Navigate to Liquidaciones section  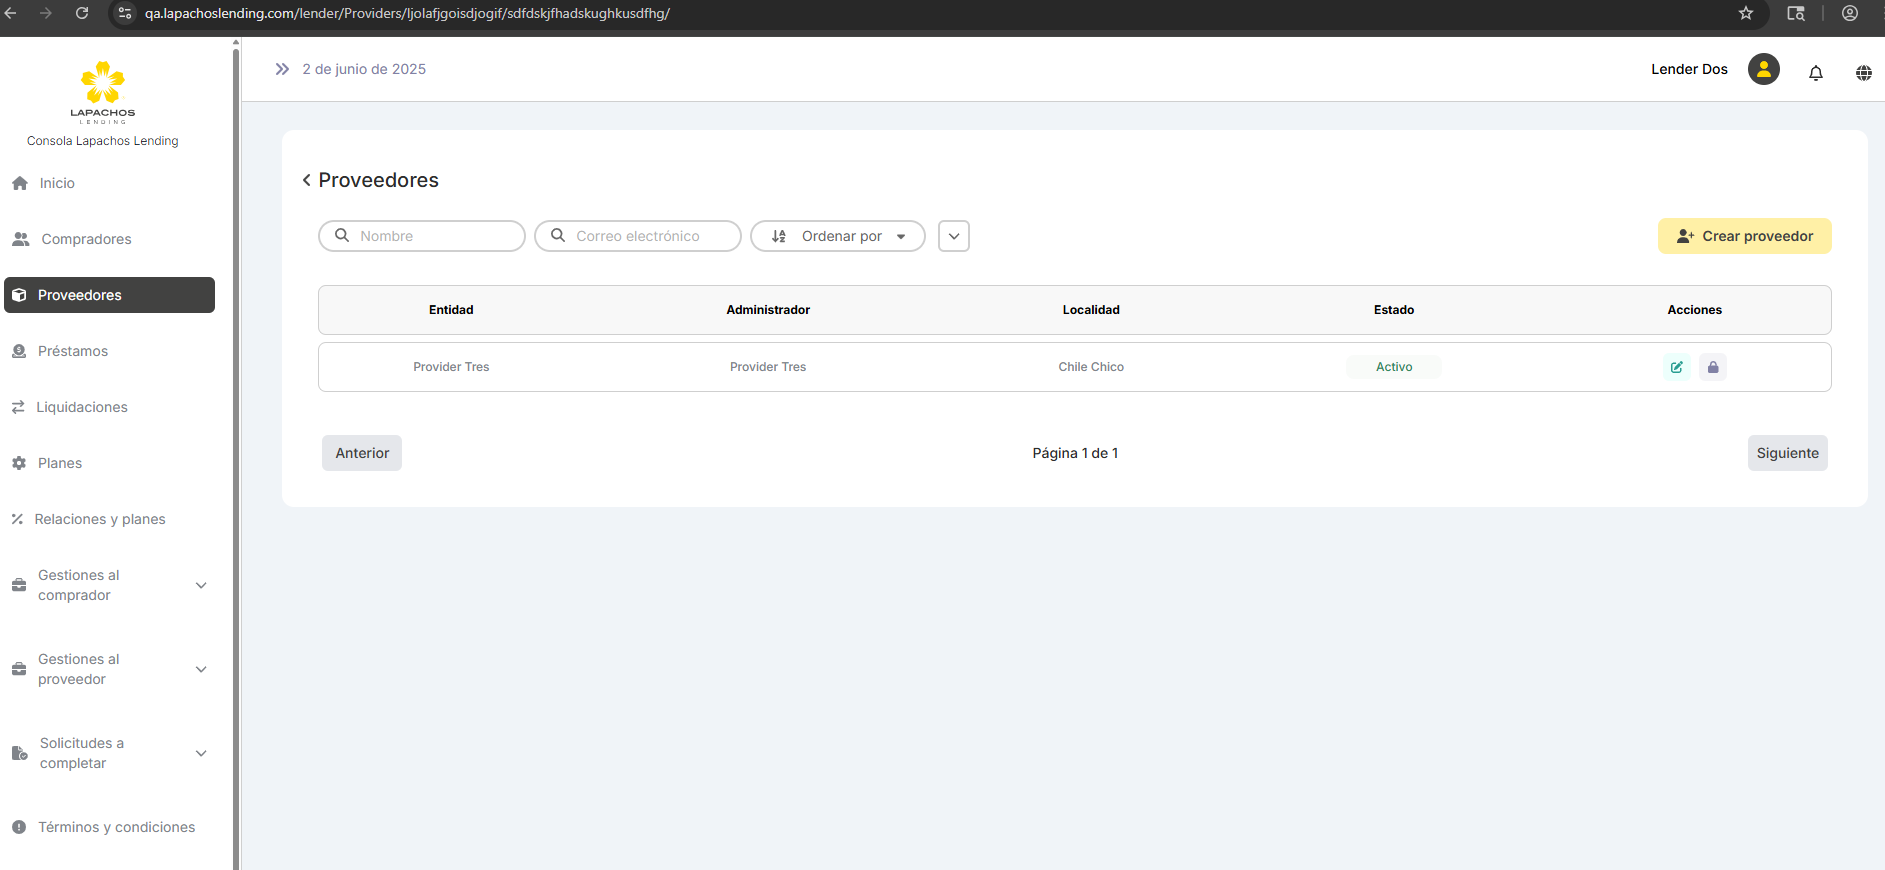tap(81, 407)
